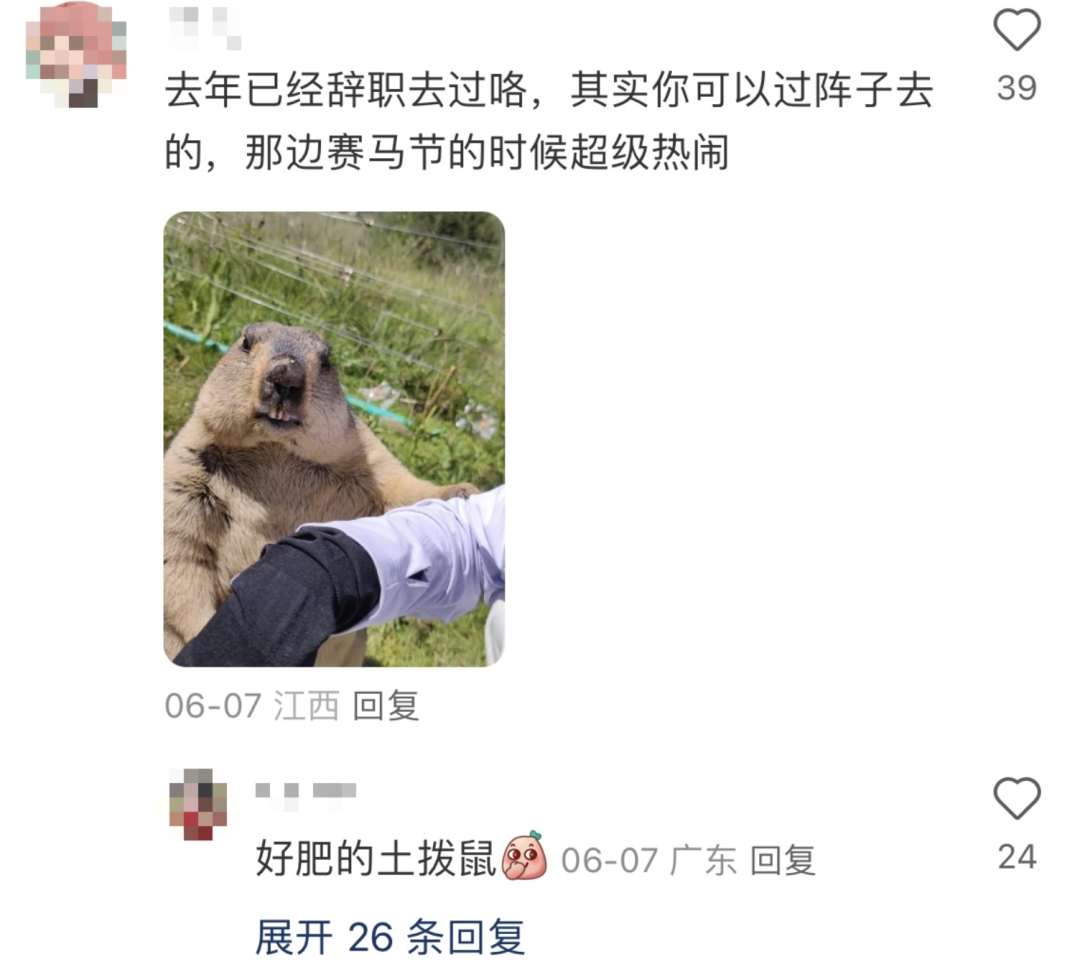This screenshot has height=967, width=1080.
Task: Open the marmot photo in the comment
Action: click(334, 439)
